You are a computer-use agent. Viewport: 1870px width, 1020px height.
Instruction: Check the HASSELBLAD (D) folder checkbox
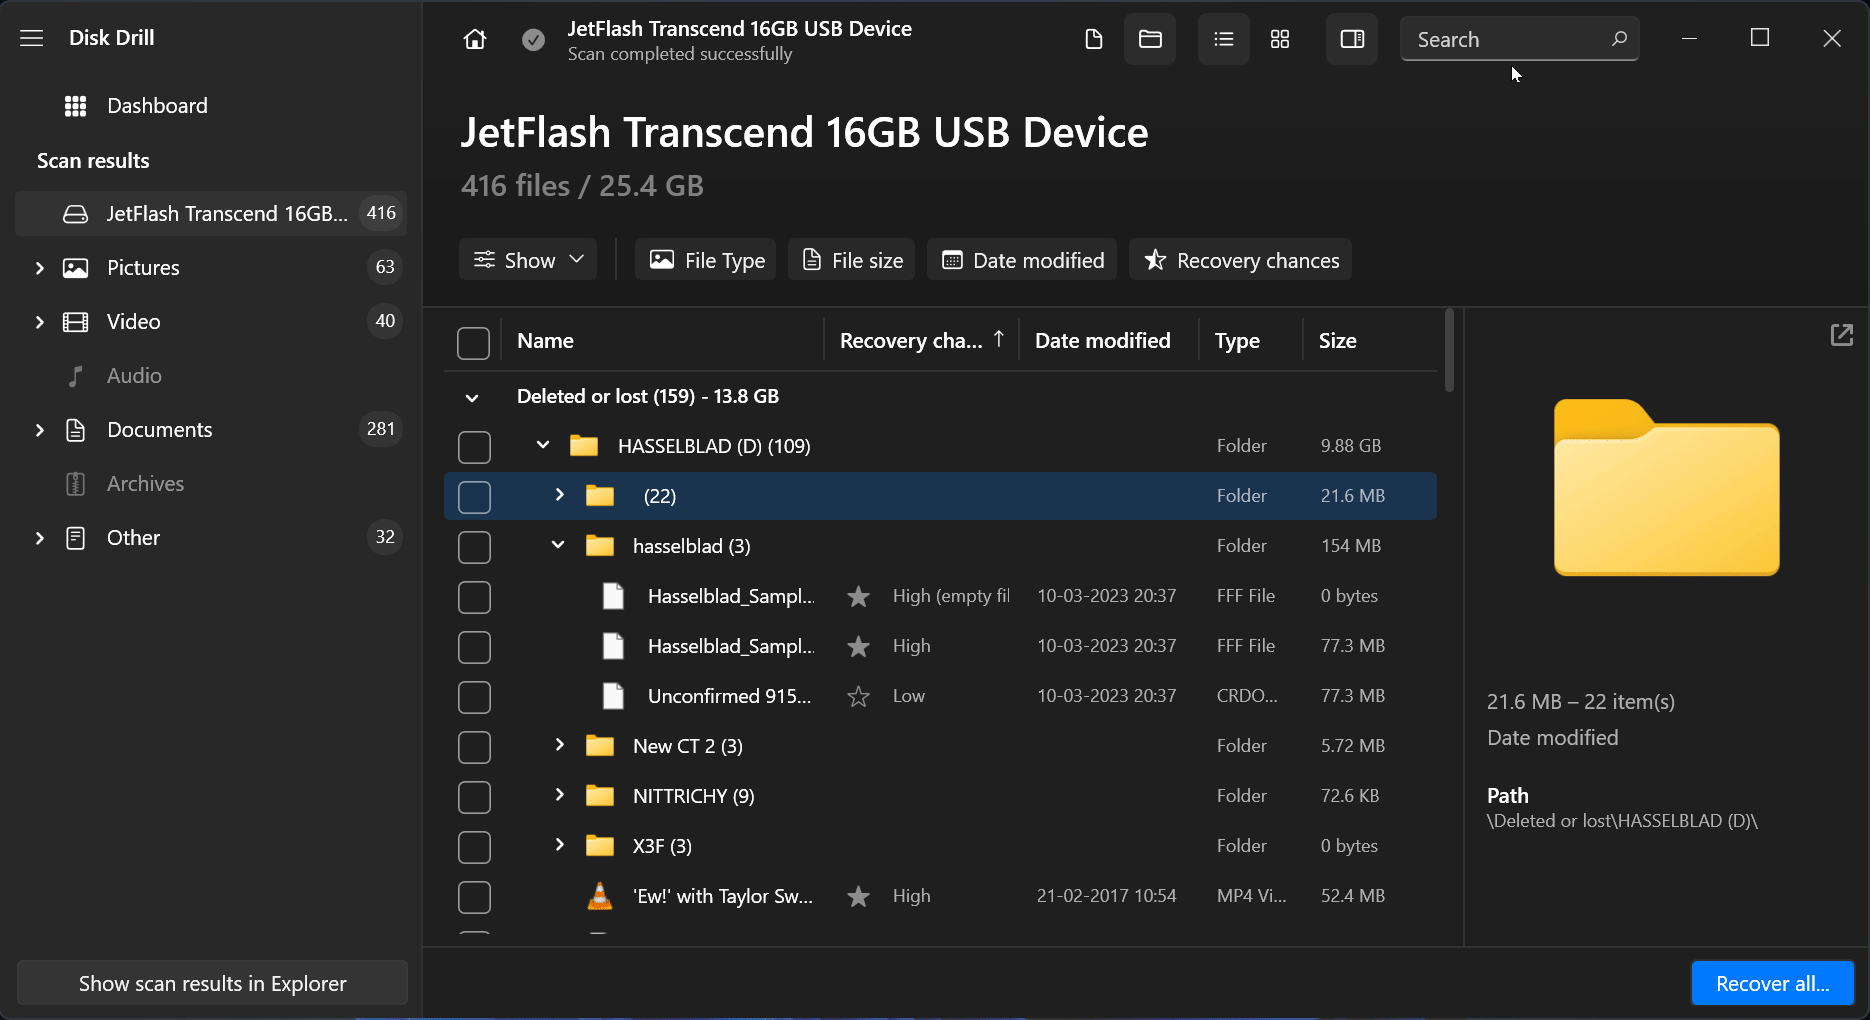(474, 447)
